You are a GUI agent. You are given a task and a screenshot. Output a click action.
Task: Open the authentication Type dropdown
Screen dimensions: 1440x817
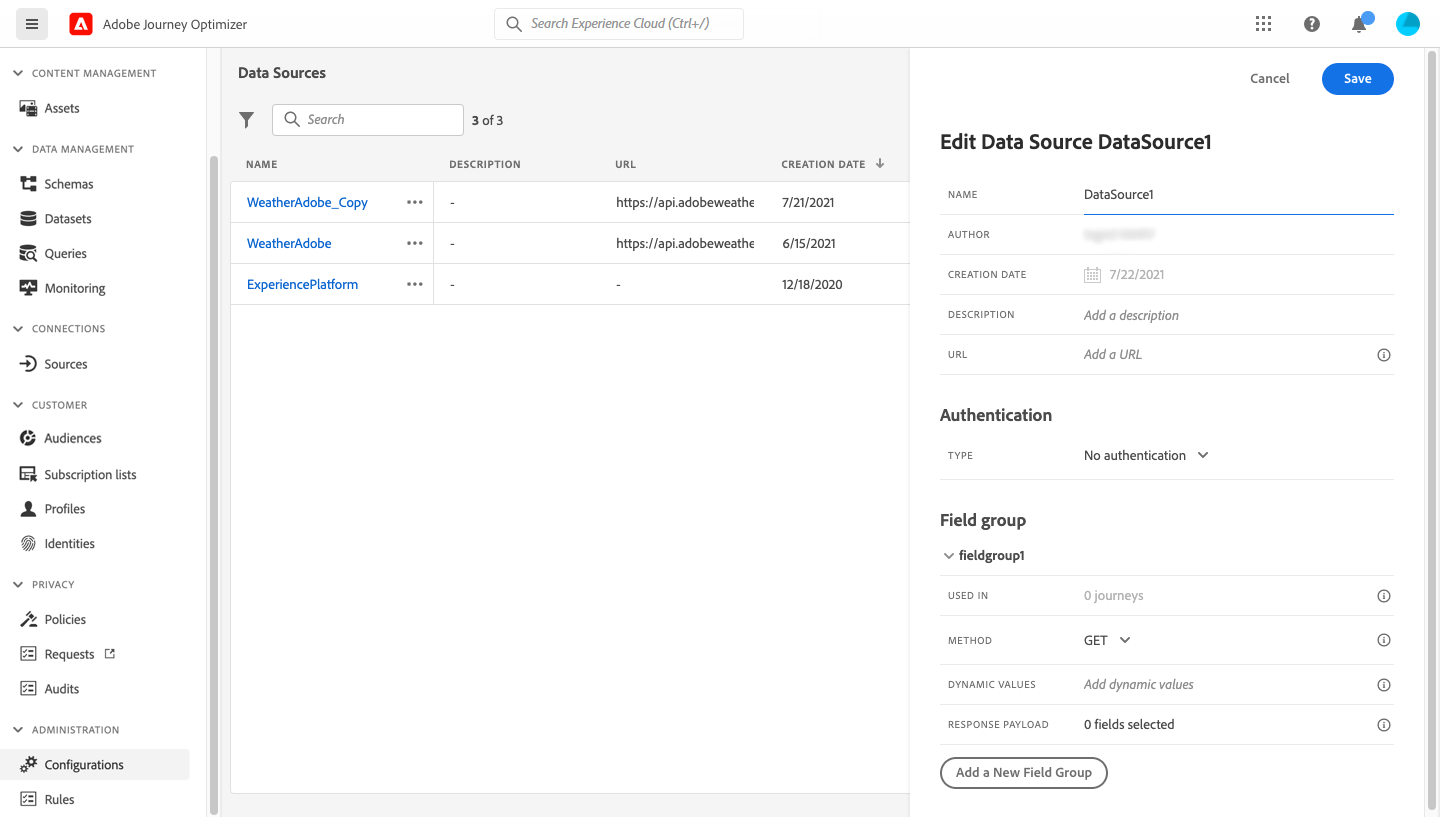click(1146, 455)
